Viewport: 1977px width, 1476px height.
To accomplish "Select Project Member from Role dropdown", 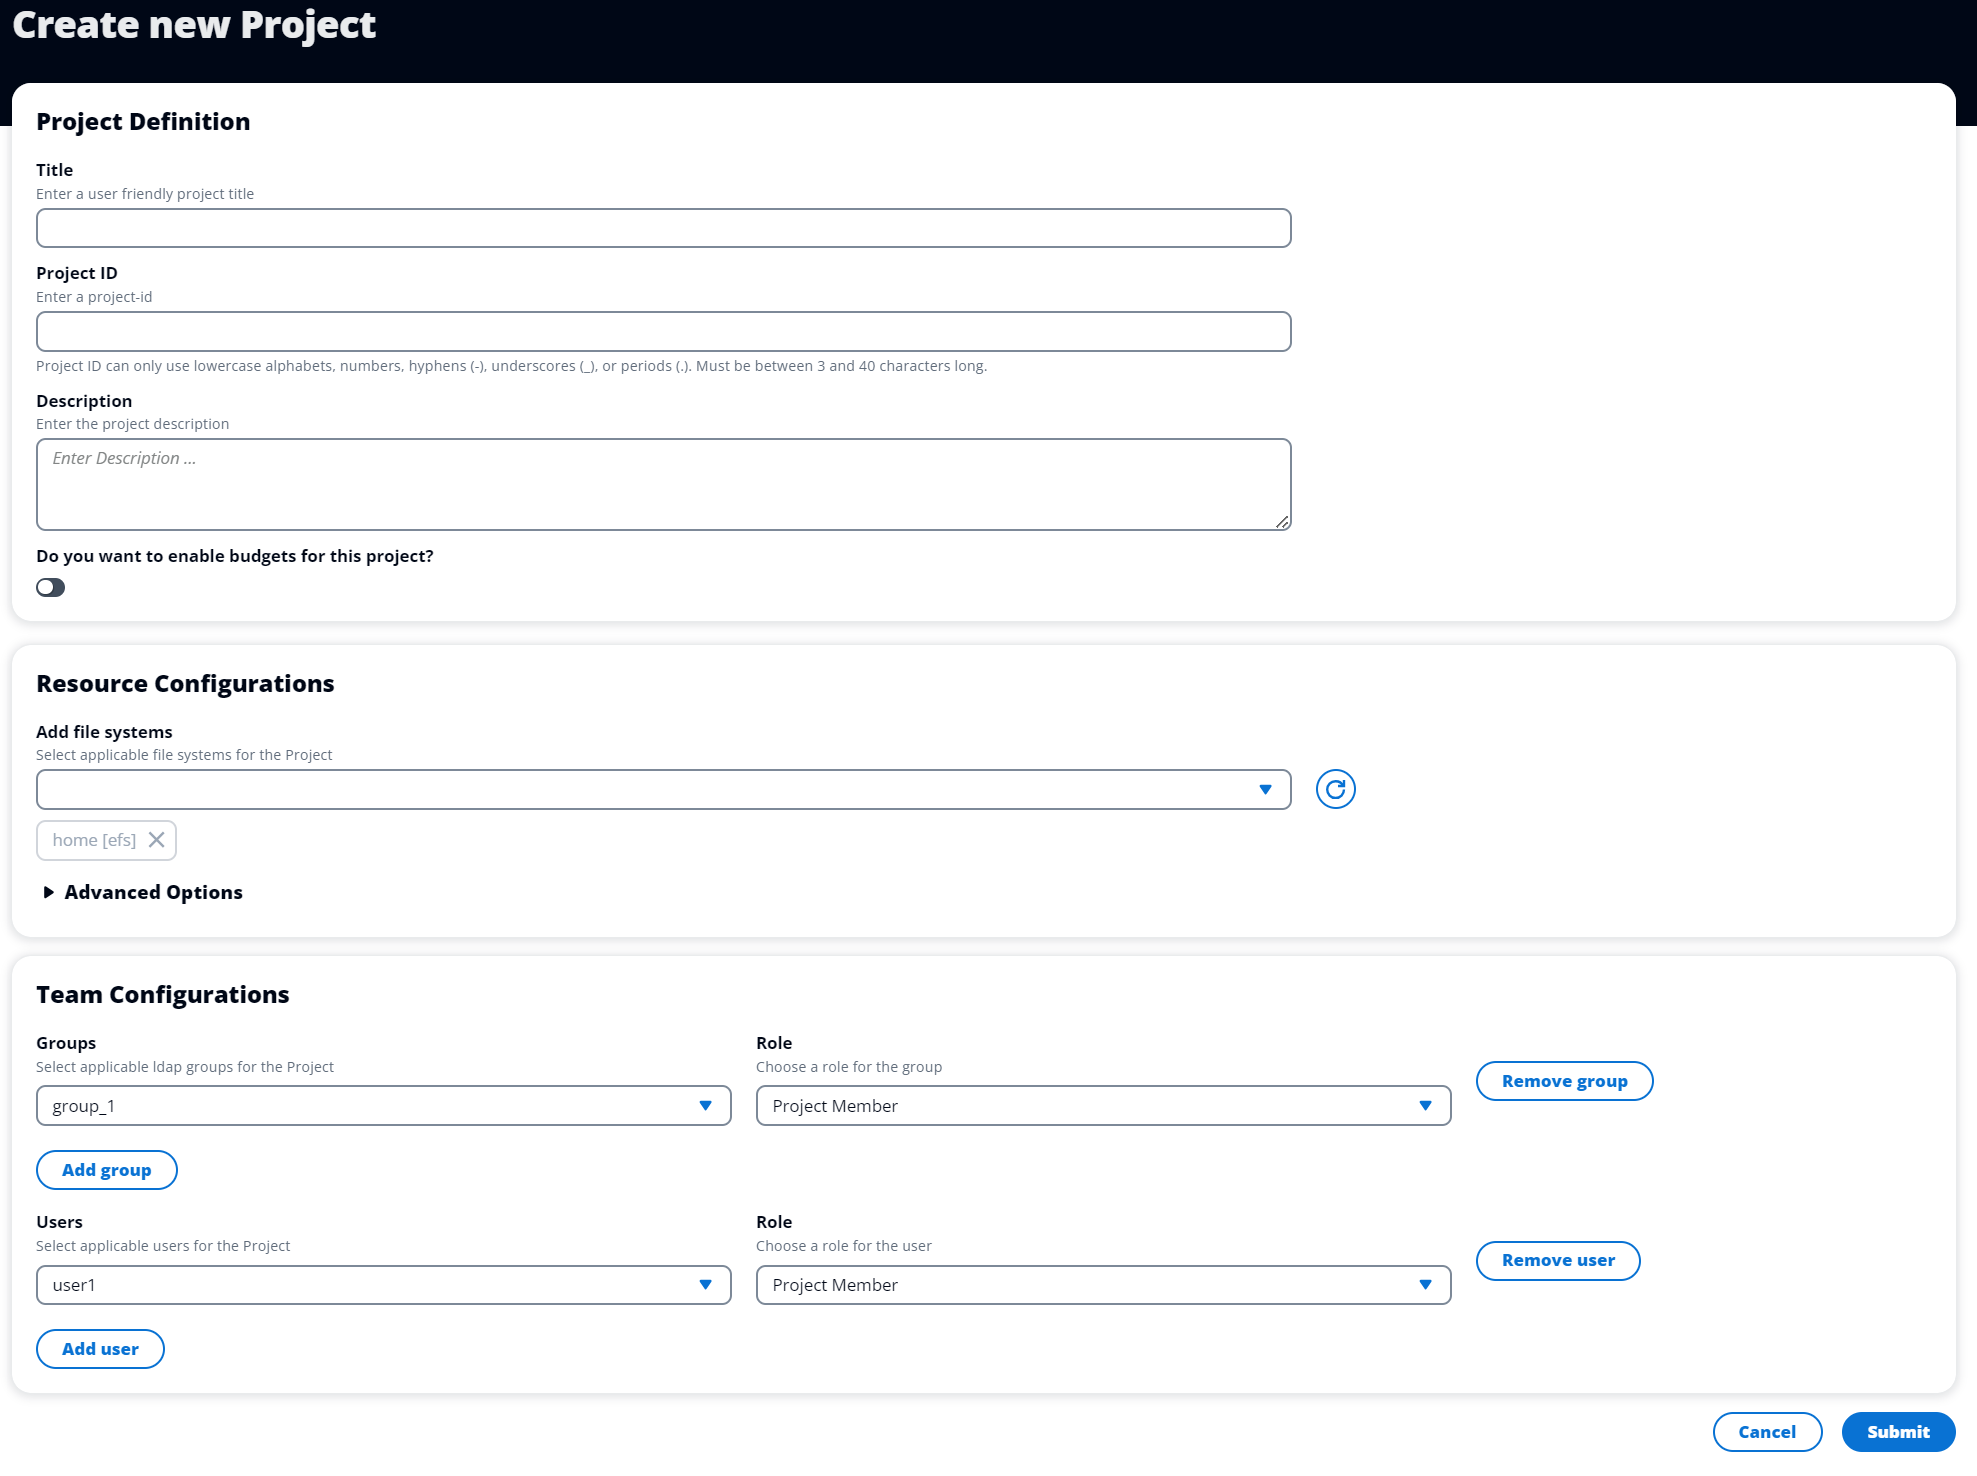I will click(1102, 1105).
